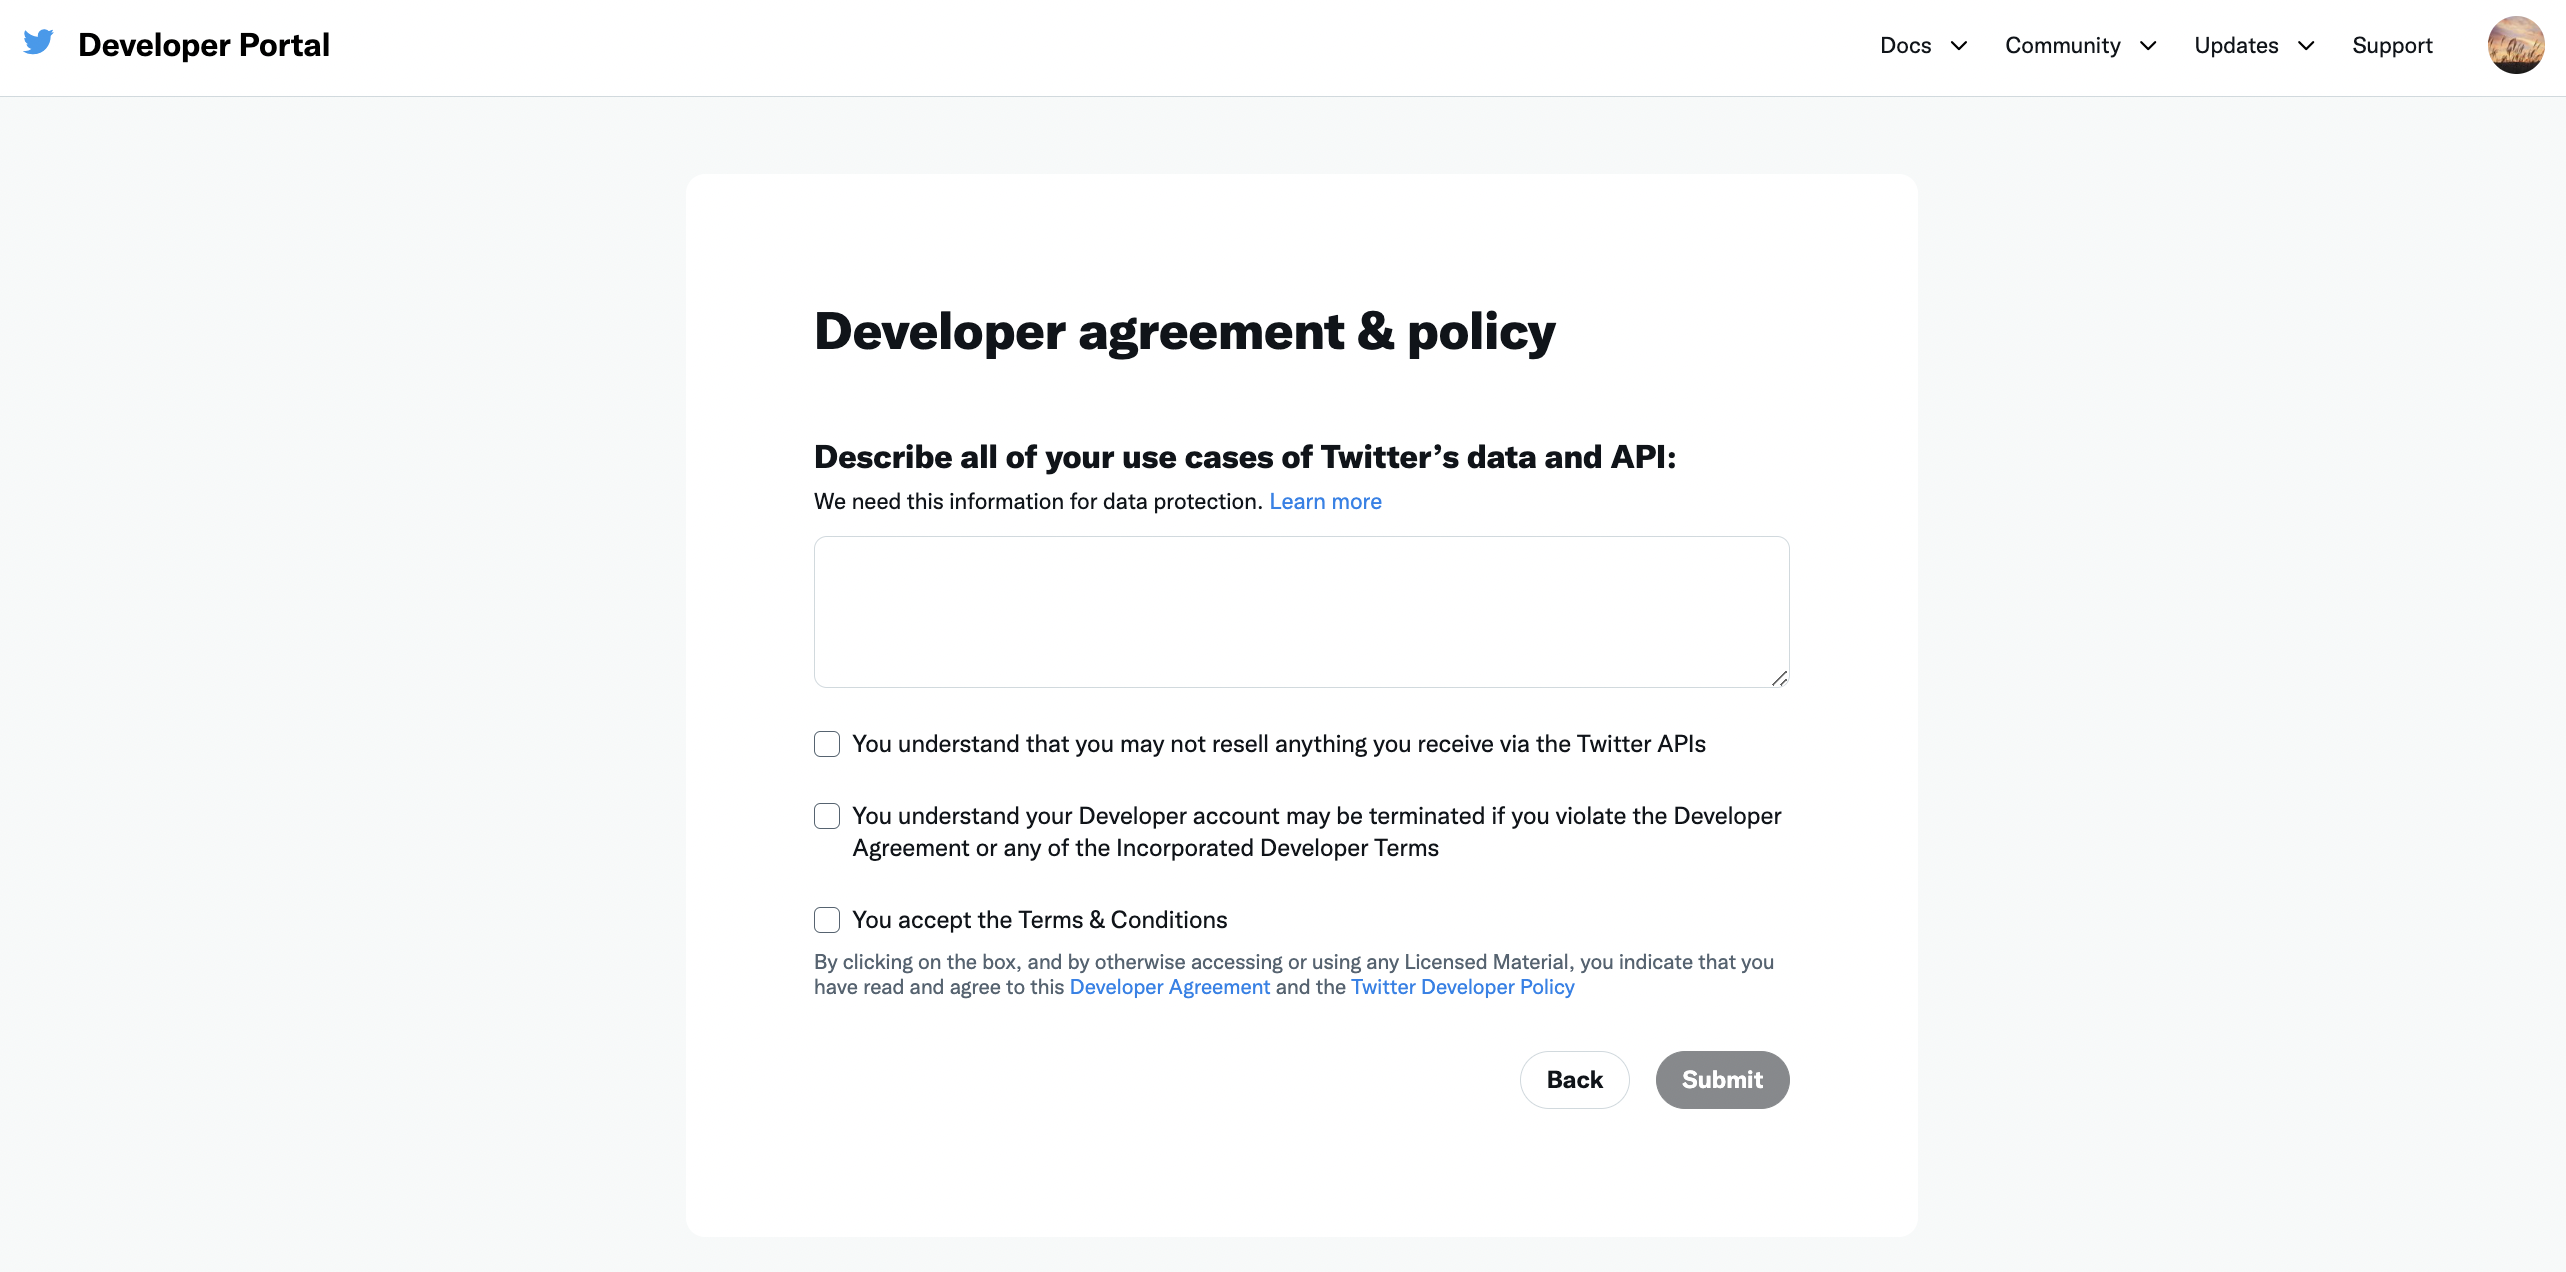Open the Developer Agreement link

1169,987
